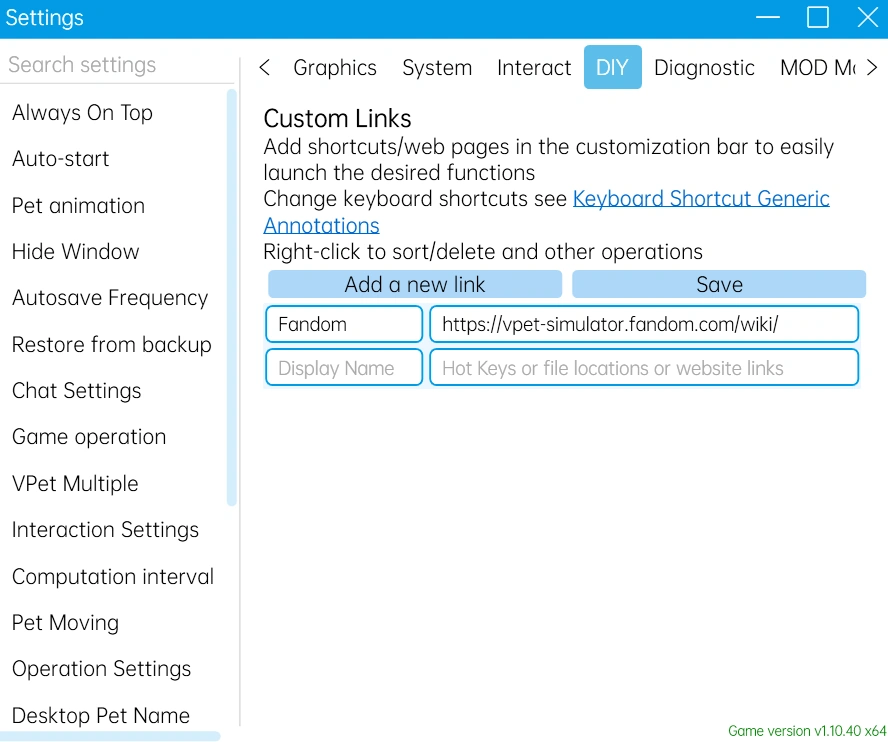Go to the Diagnostic tab
This screenshot has width=888, height=742.
(x=704, y=68)
